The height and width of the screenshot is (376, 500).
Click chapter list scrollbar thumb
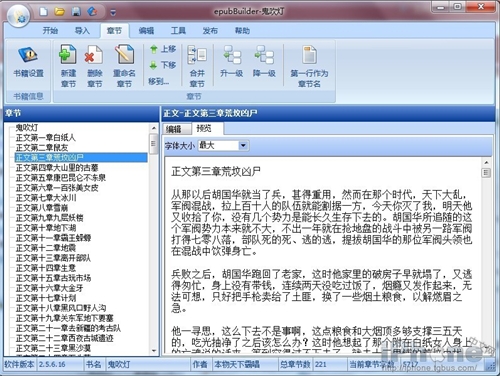pos(154,144)
